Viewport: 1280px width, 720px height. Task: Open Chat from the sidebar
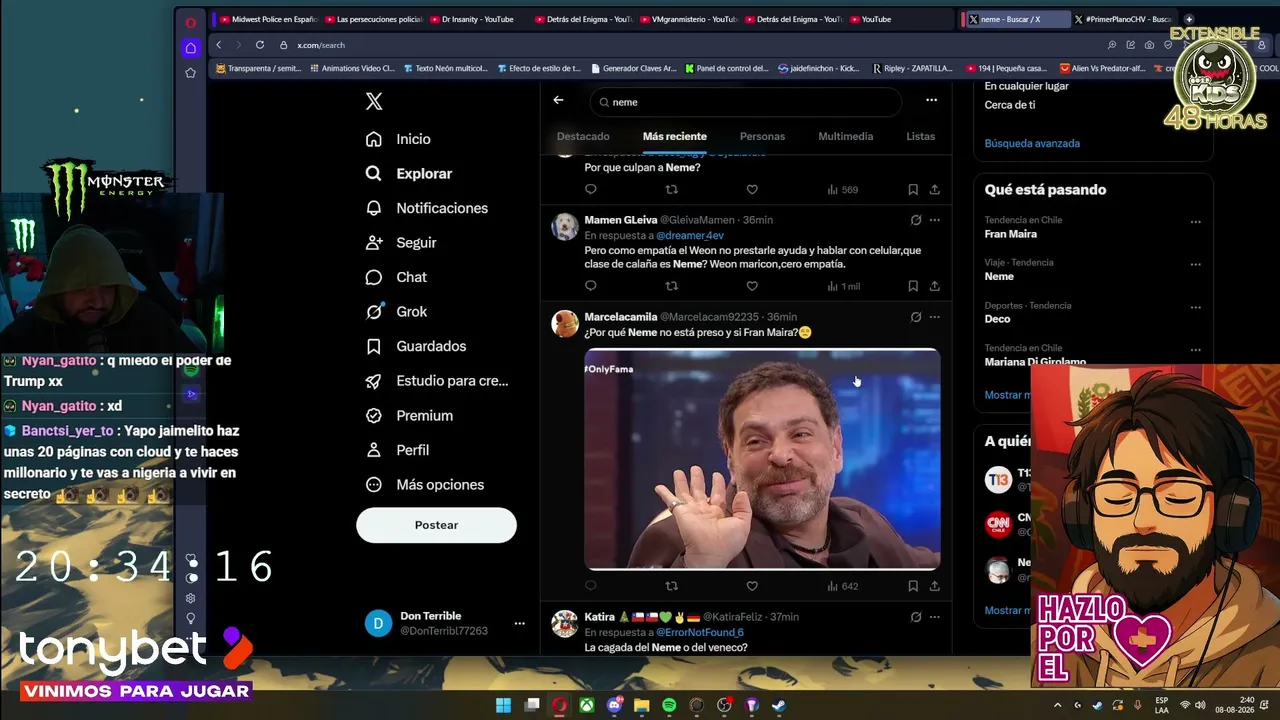(x=396, y=277)
